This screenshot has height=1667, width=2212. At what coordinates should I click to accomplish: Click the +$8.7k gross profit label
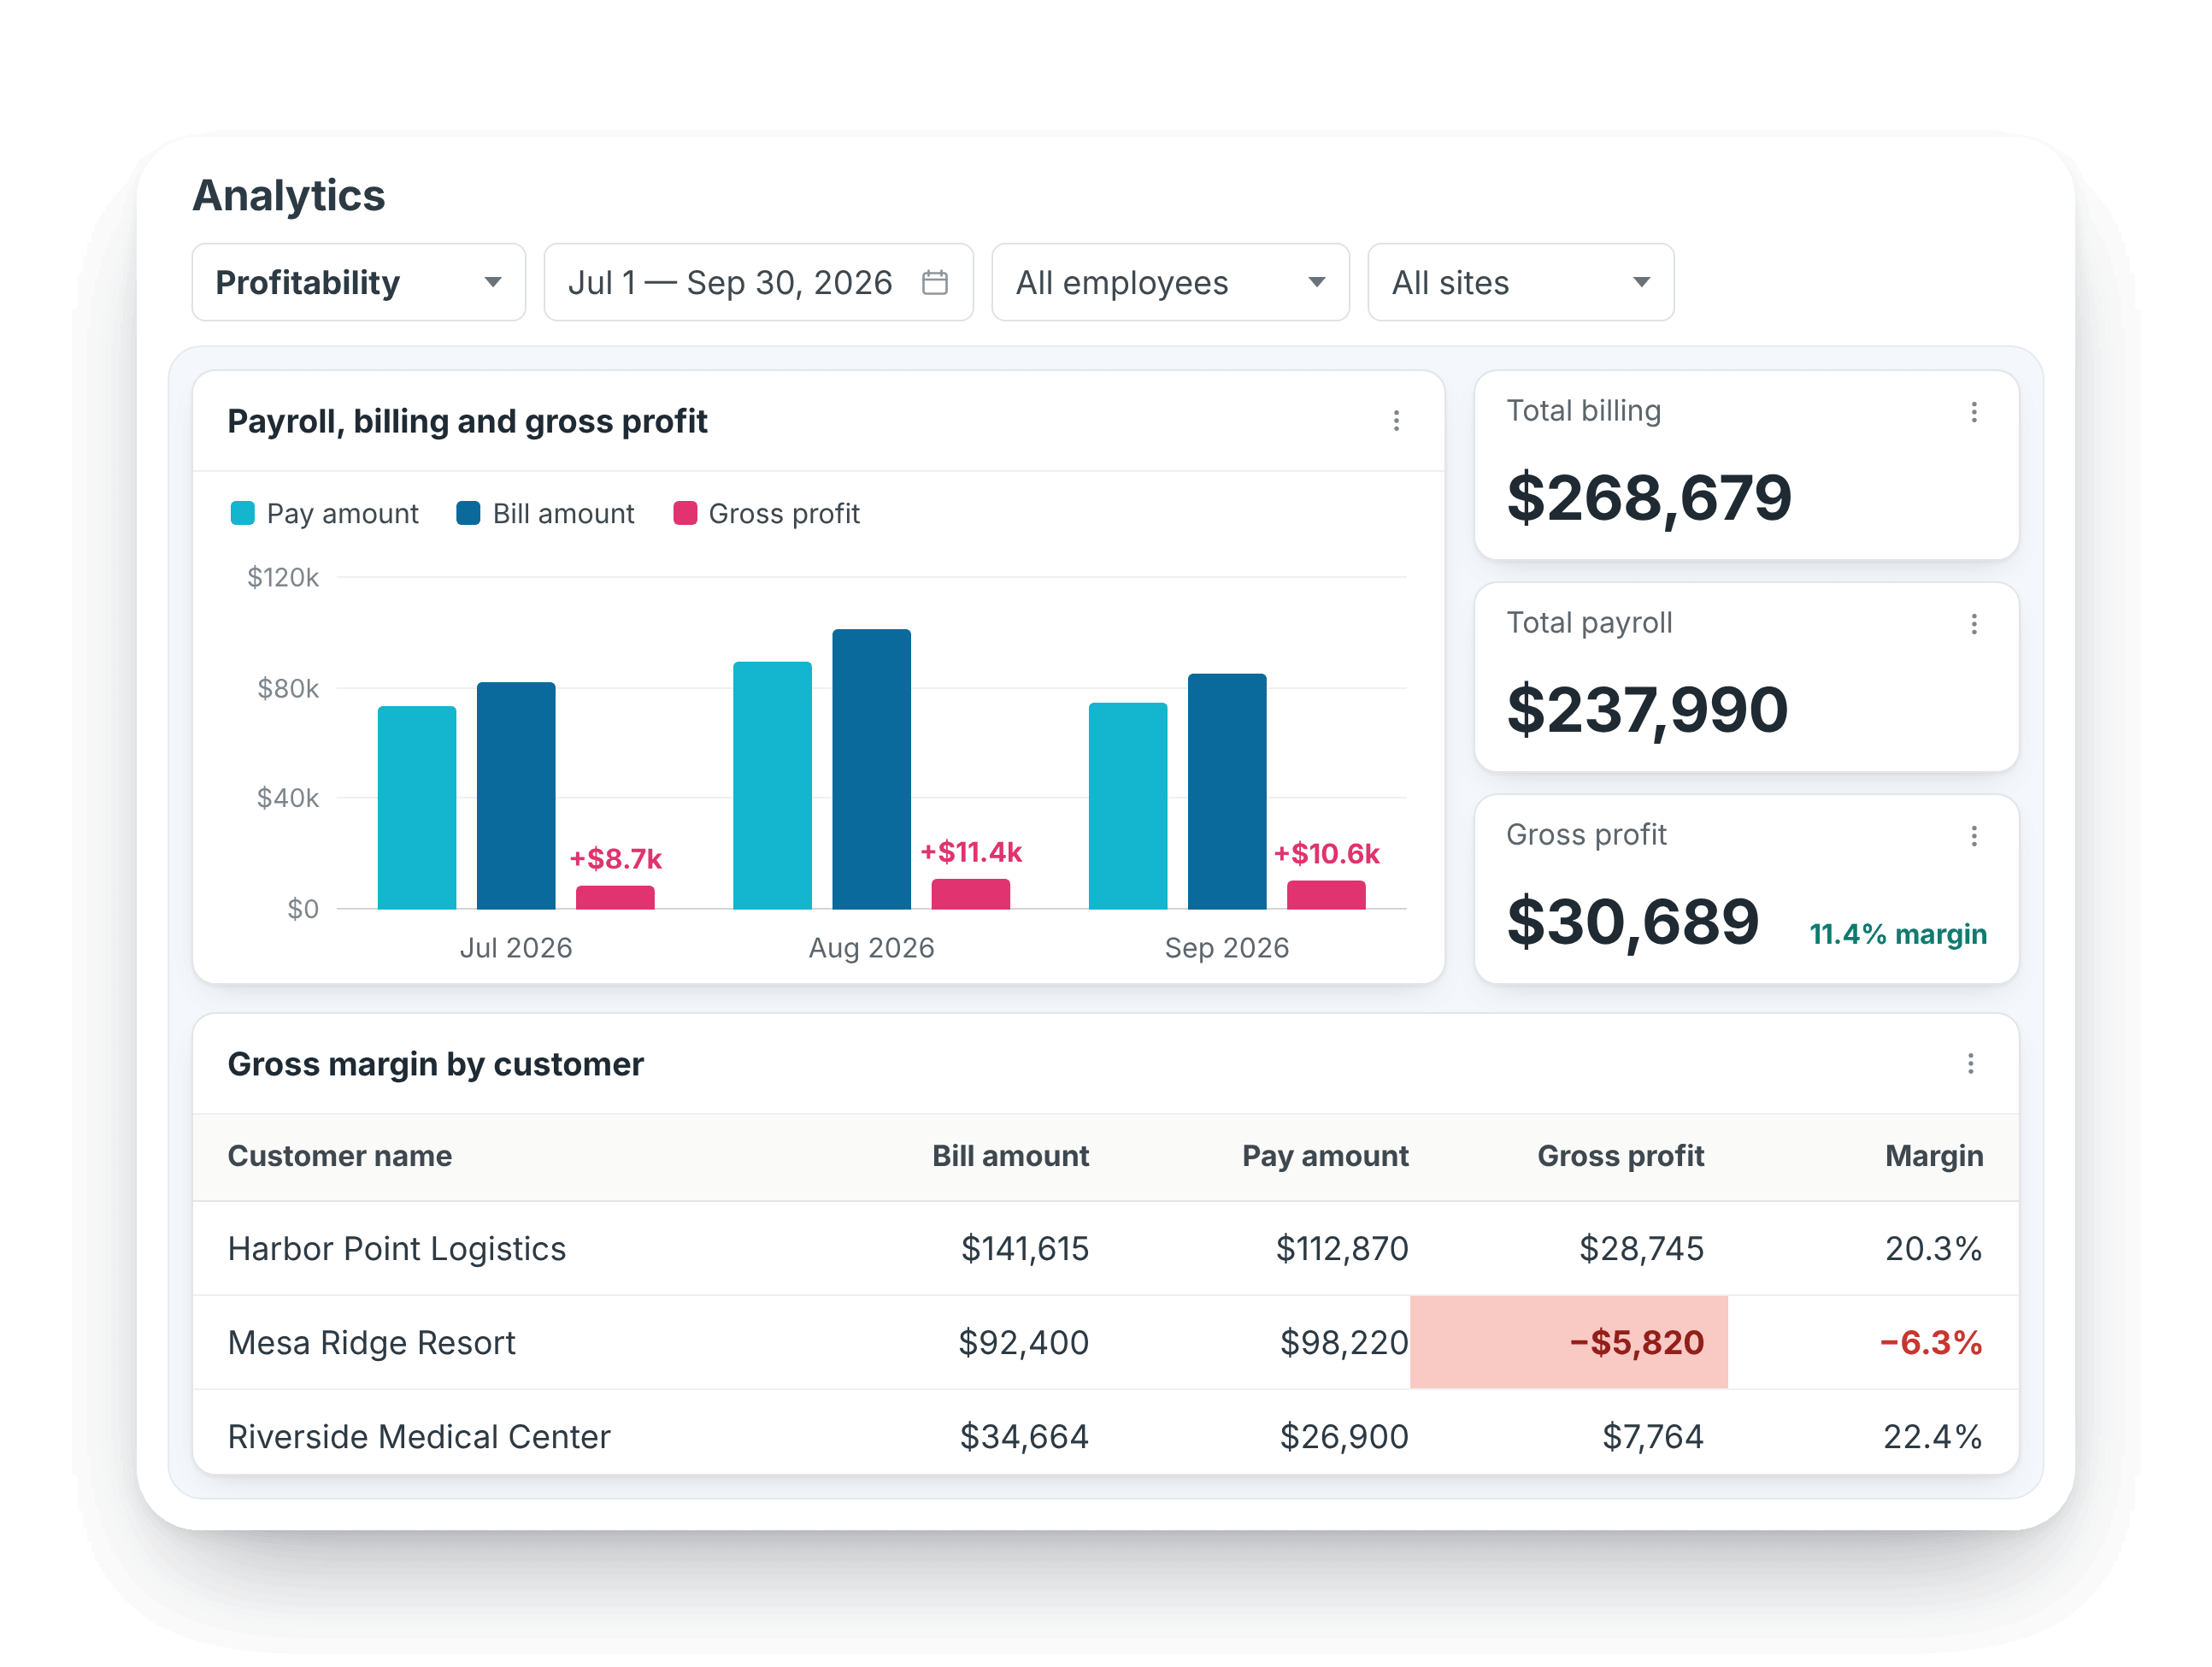pos(616,859)
